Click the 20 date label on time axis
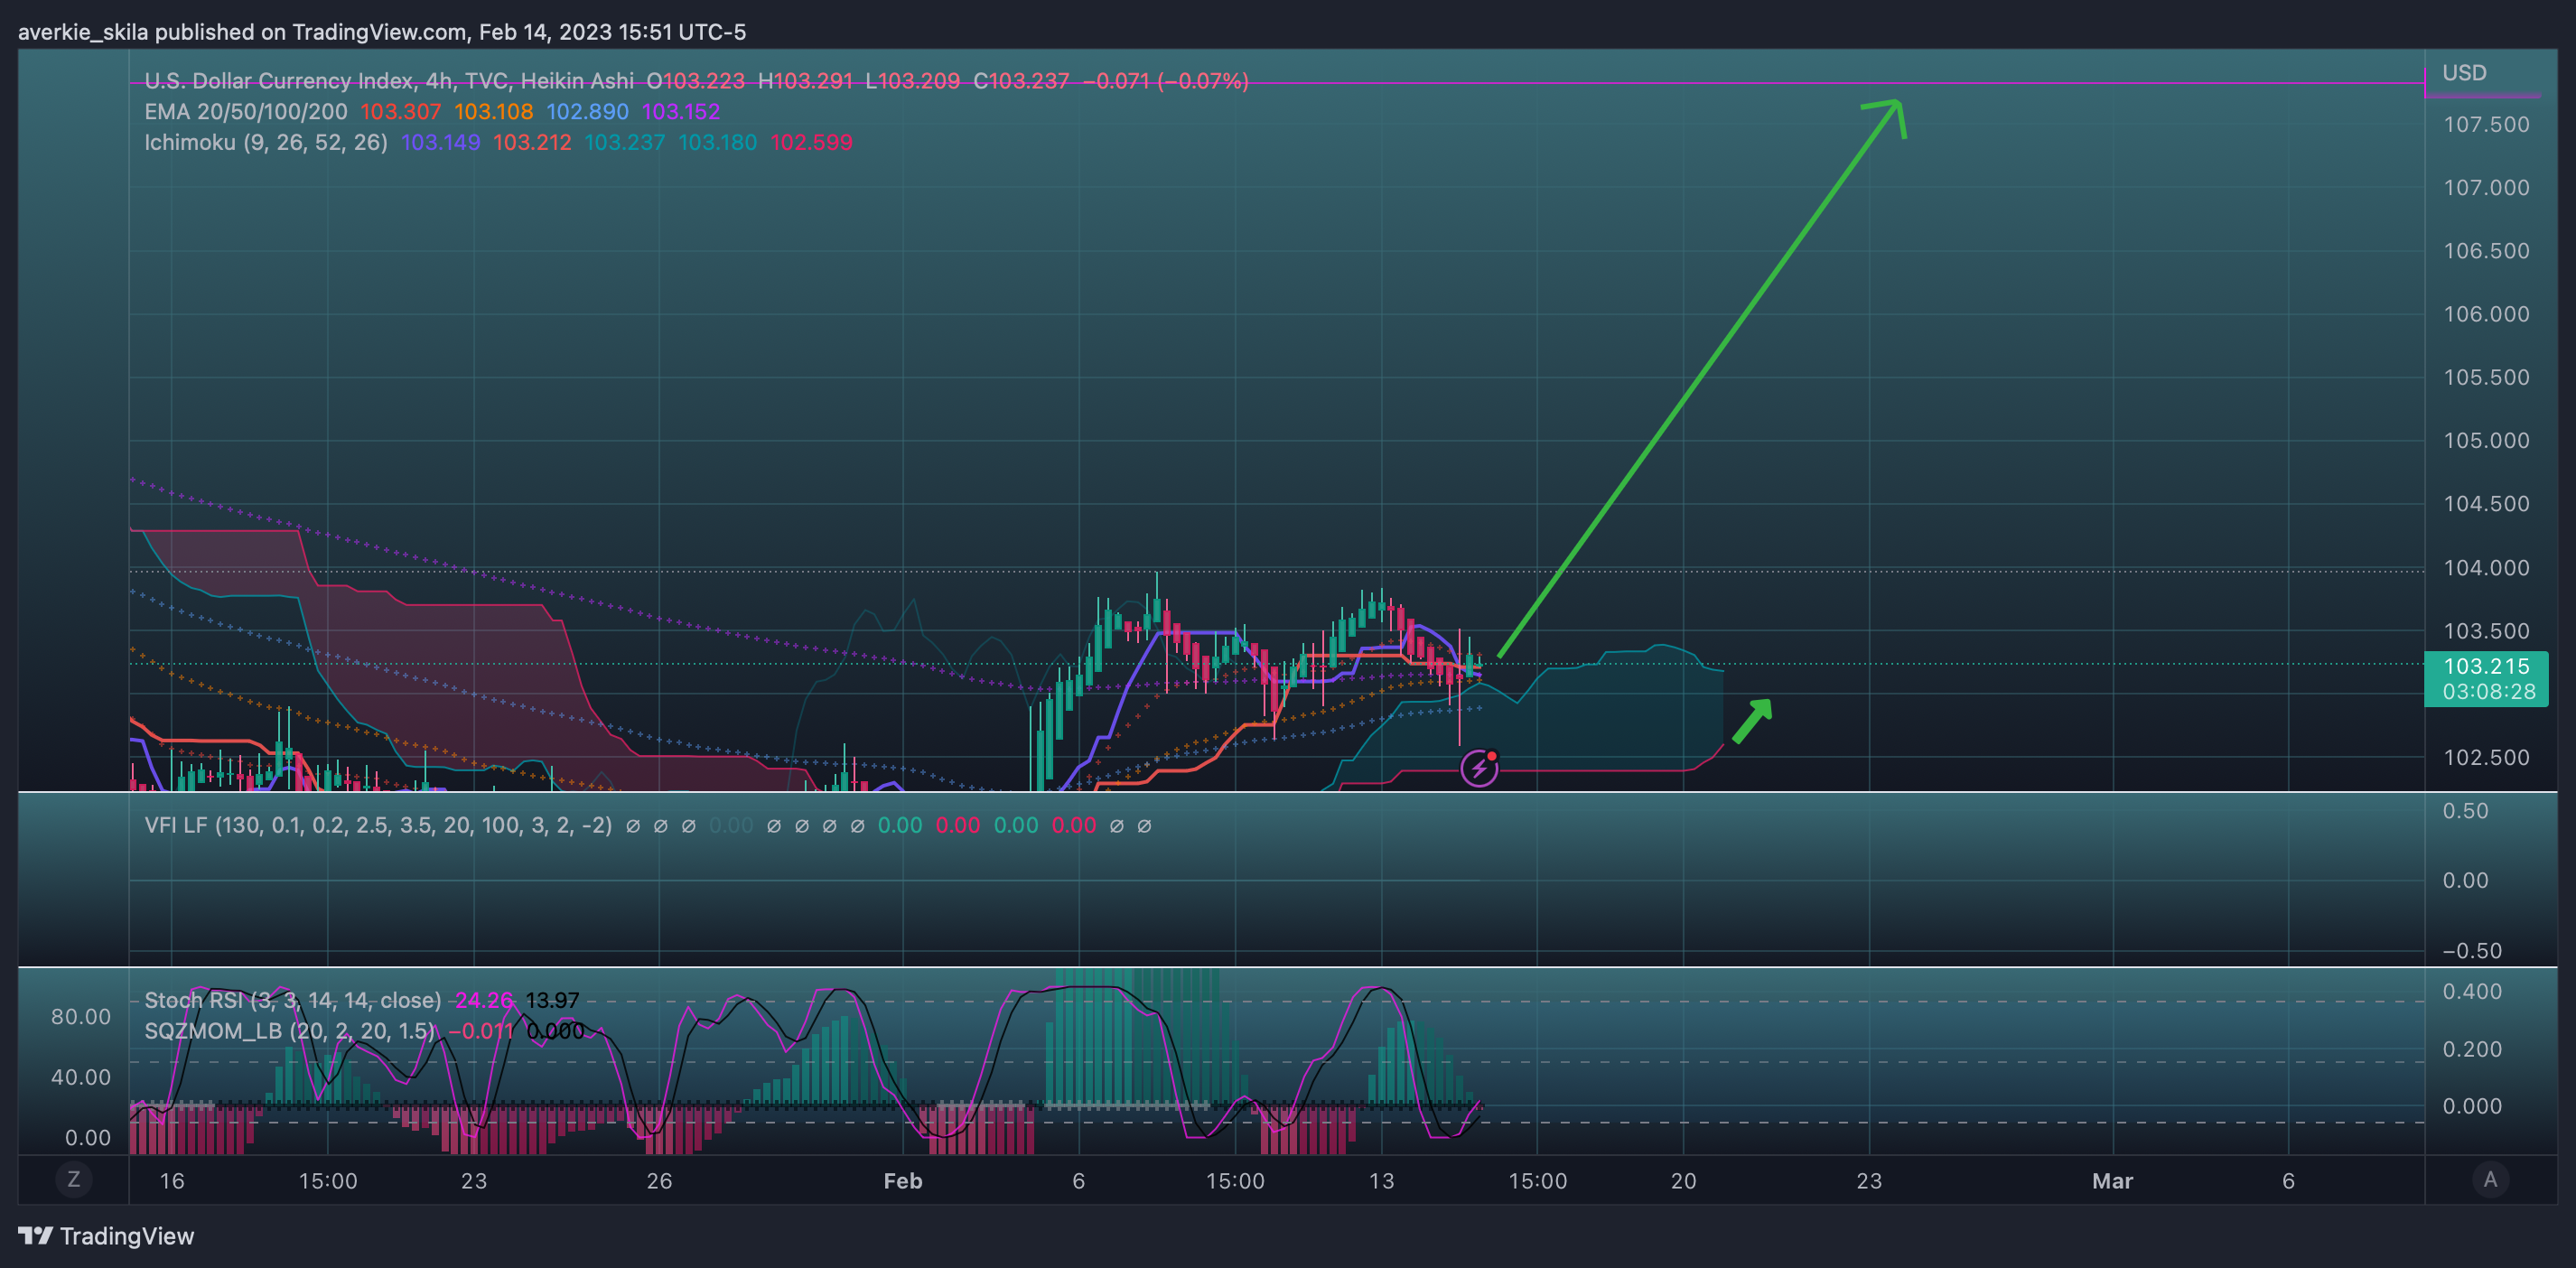This screenshot has width=2576, height=1268. [x=1683, y=1181]
